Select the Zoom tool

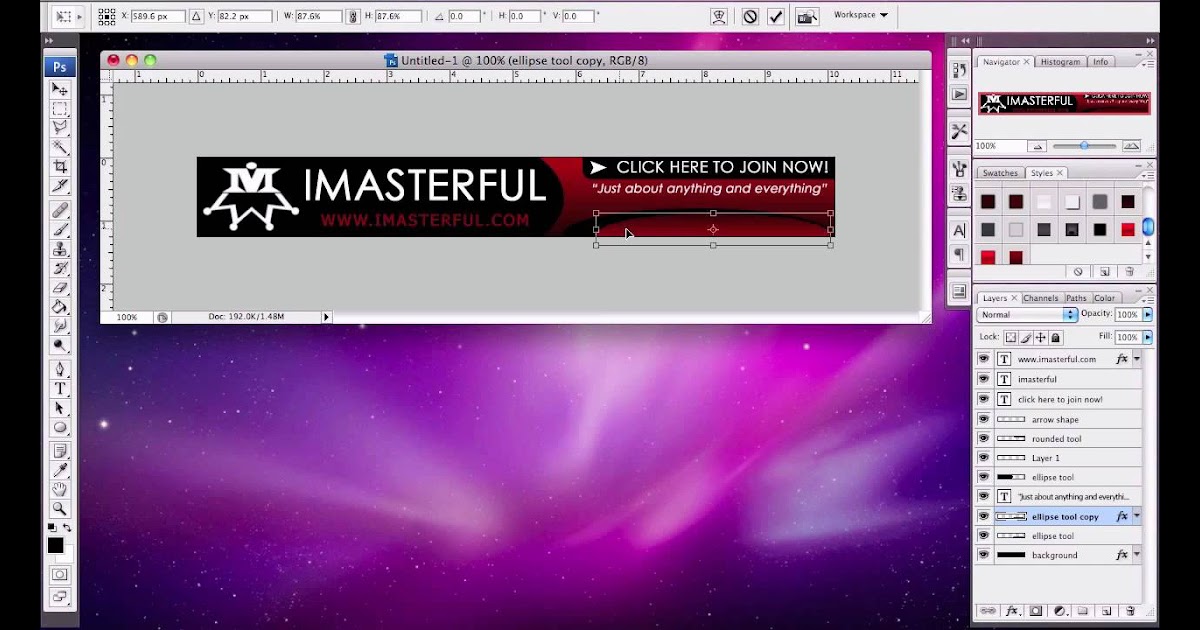[x=60, y=509]
